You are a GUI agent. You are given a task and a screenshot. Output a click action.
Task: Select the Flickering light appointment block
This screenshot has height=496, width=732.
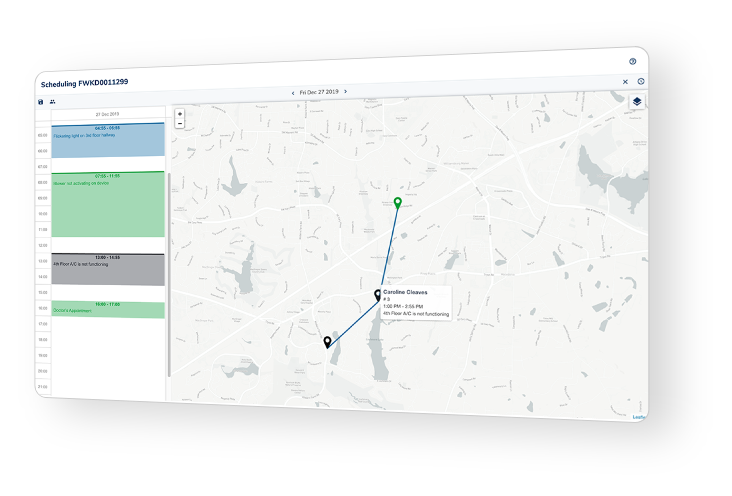[108, 142]
